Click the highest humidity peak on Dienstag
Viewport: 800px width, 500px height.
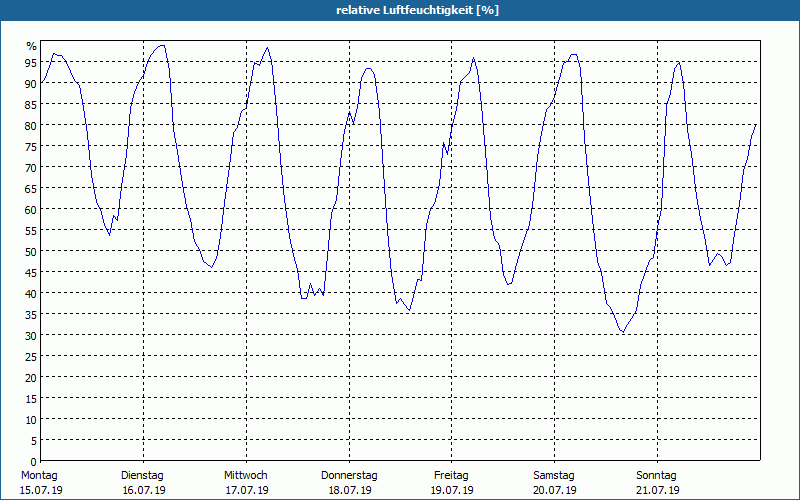(x=162, y=45)
